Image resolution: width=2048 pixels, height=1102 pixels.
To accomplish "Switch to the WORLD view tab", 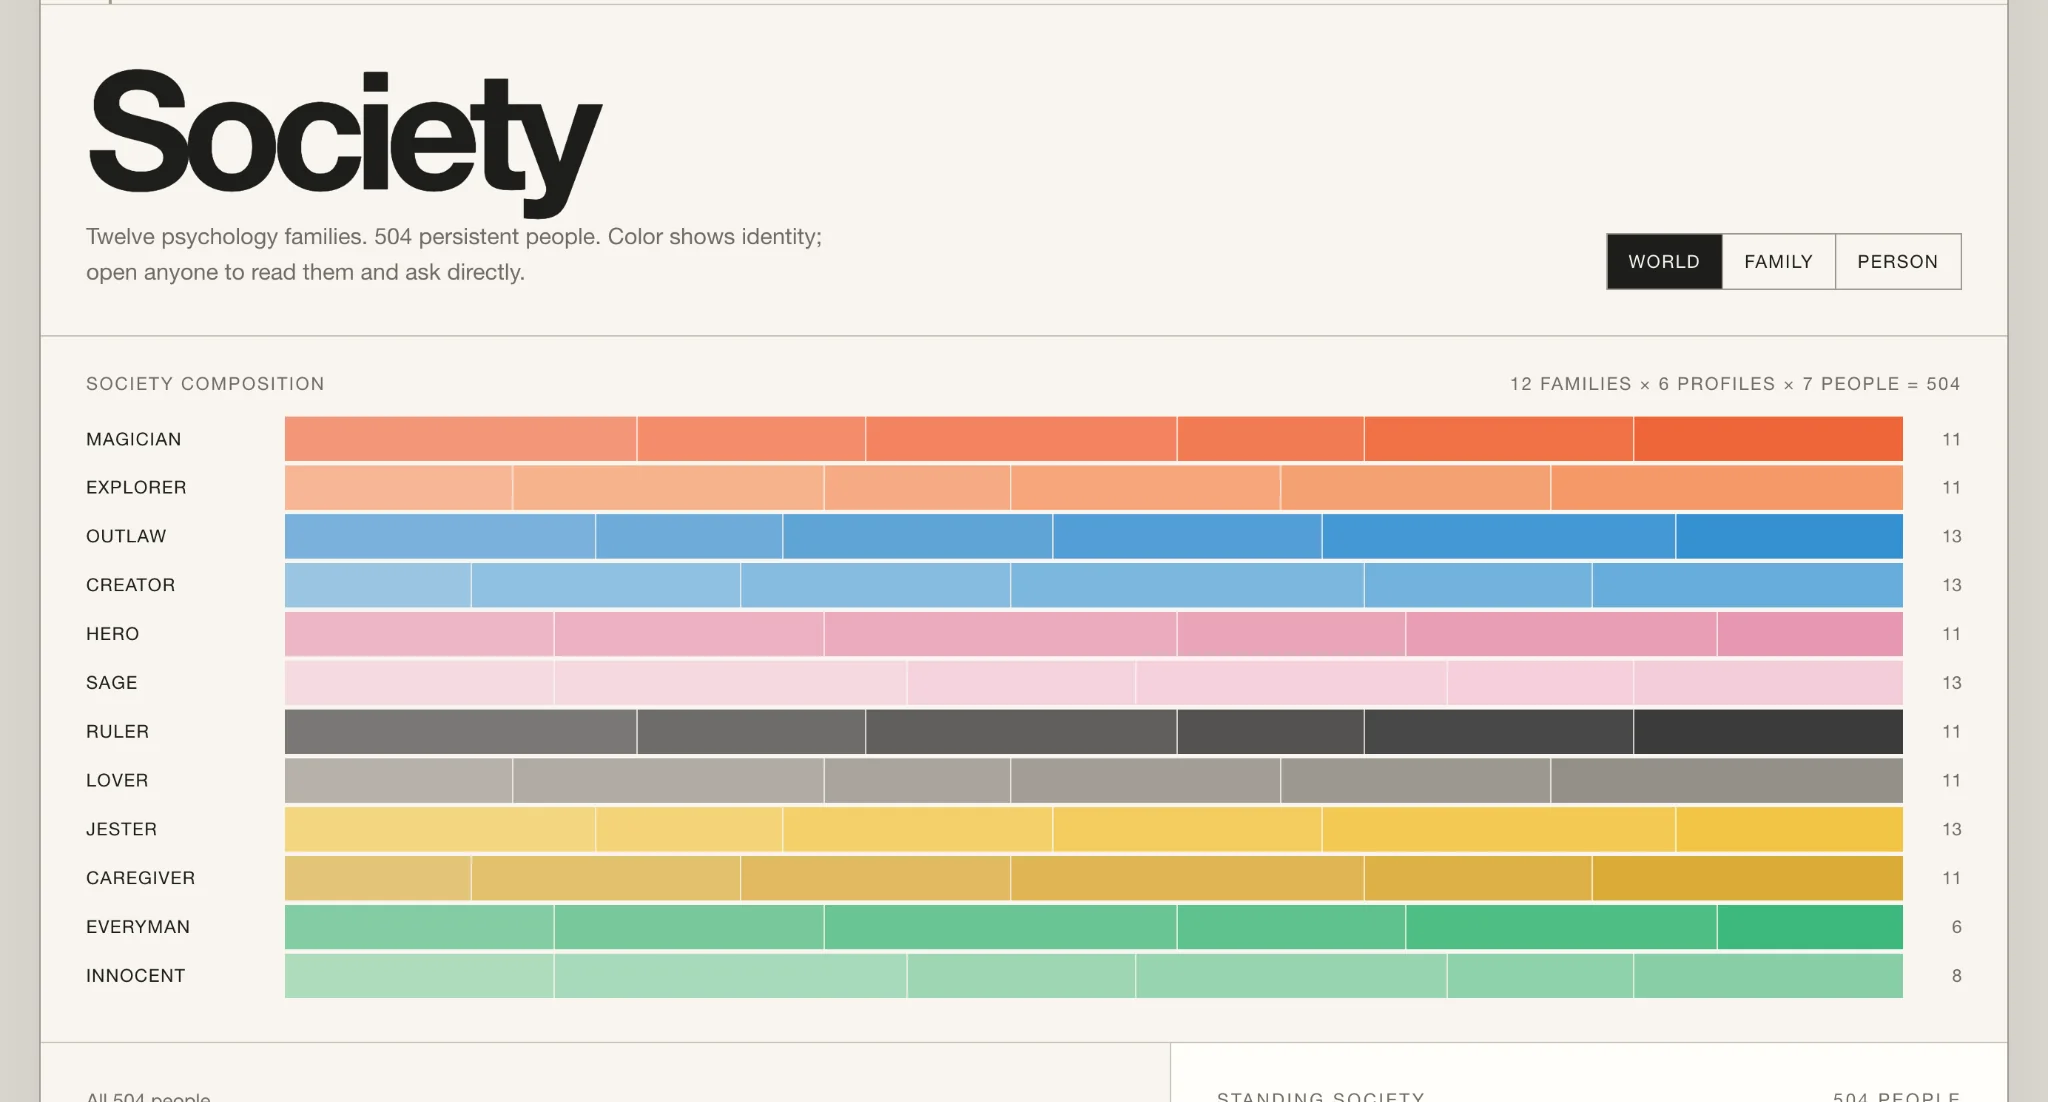I will 1664,262.
